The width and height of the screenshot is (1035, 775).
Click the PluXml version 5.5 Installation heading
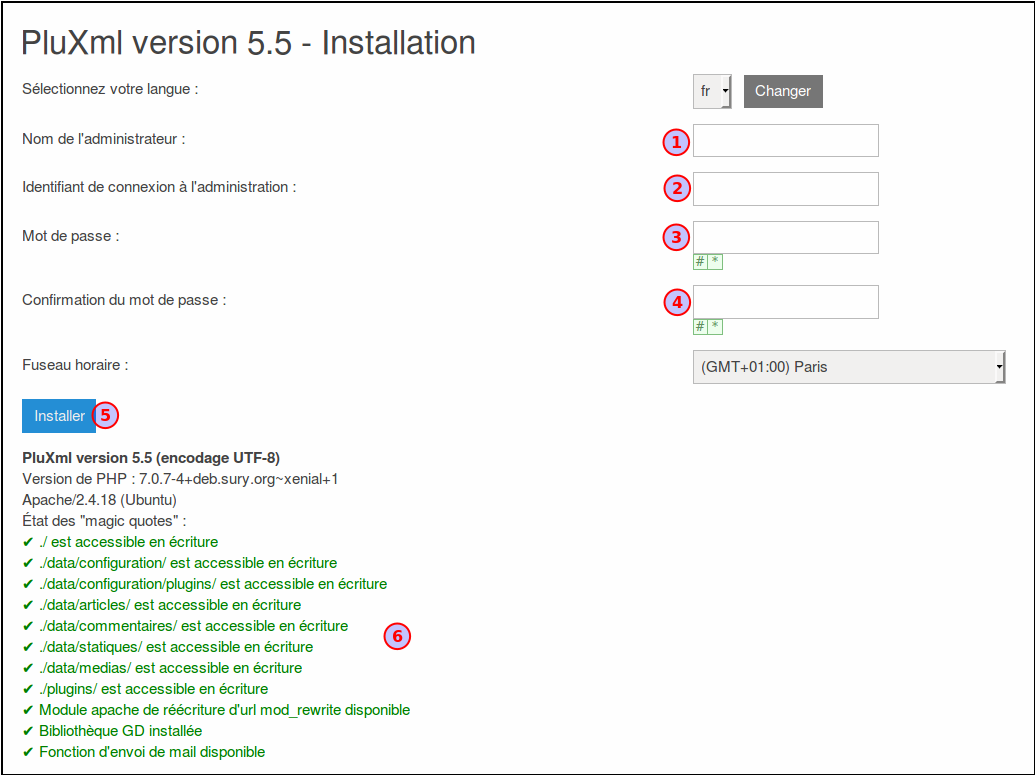248,42
